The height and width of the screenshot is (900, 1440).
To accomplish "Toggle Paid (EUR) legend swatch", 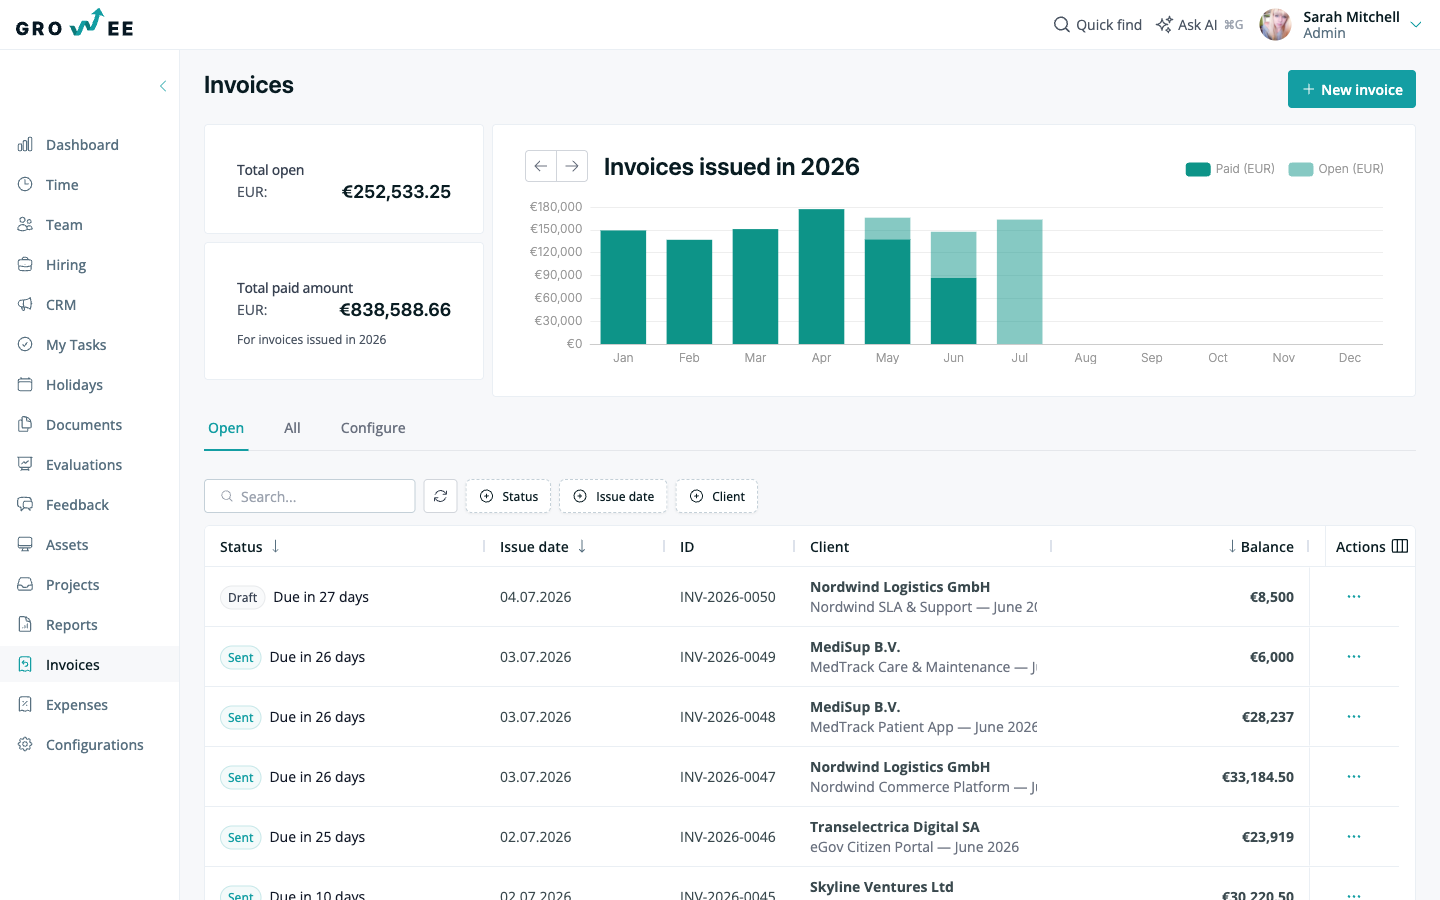I will (x=1198, y=169).
